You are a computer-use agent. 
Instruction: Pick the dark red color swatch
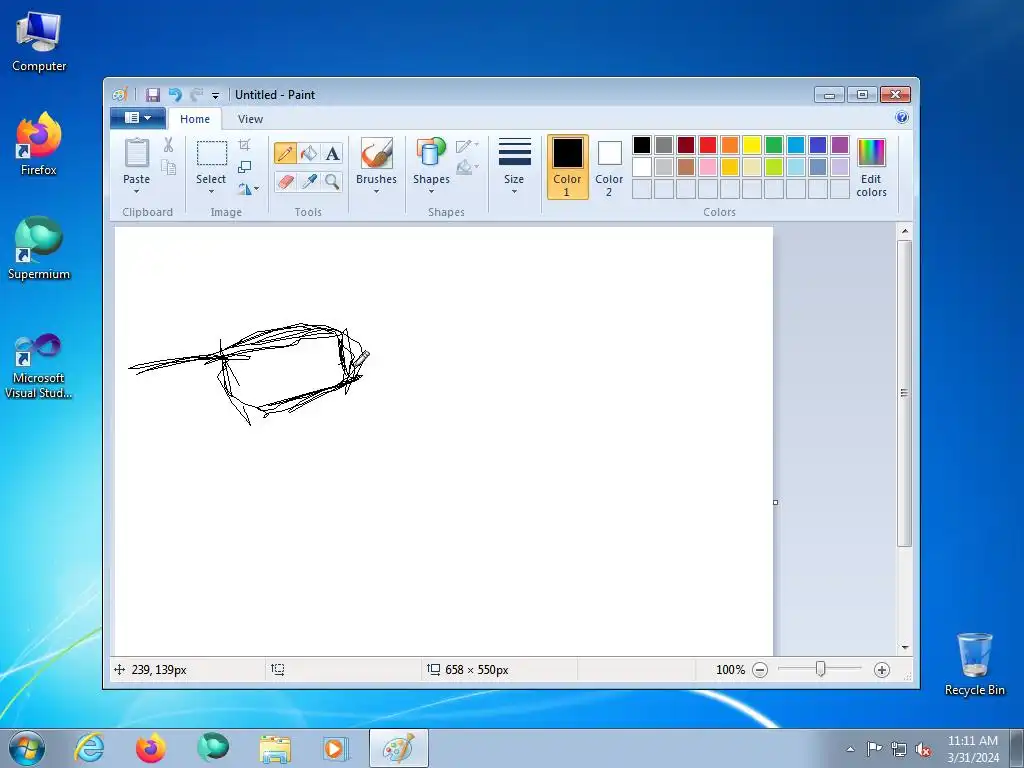coord(686,145)
